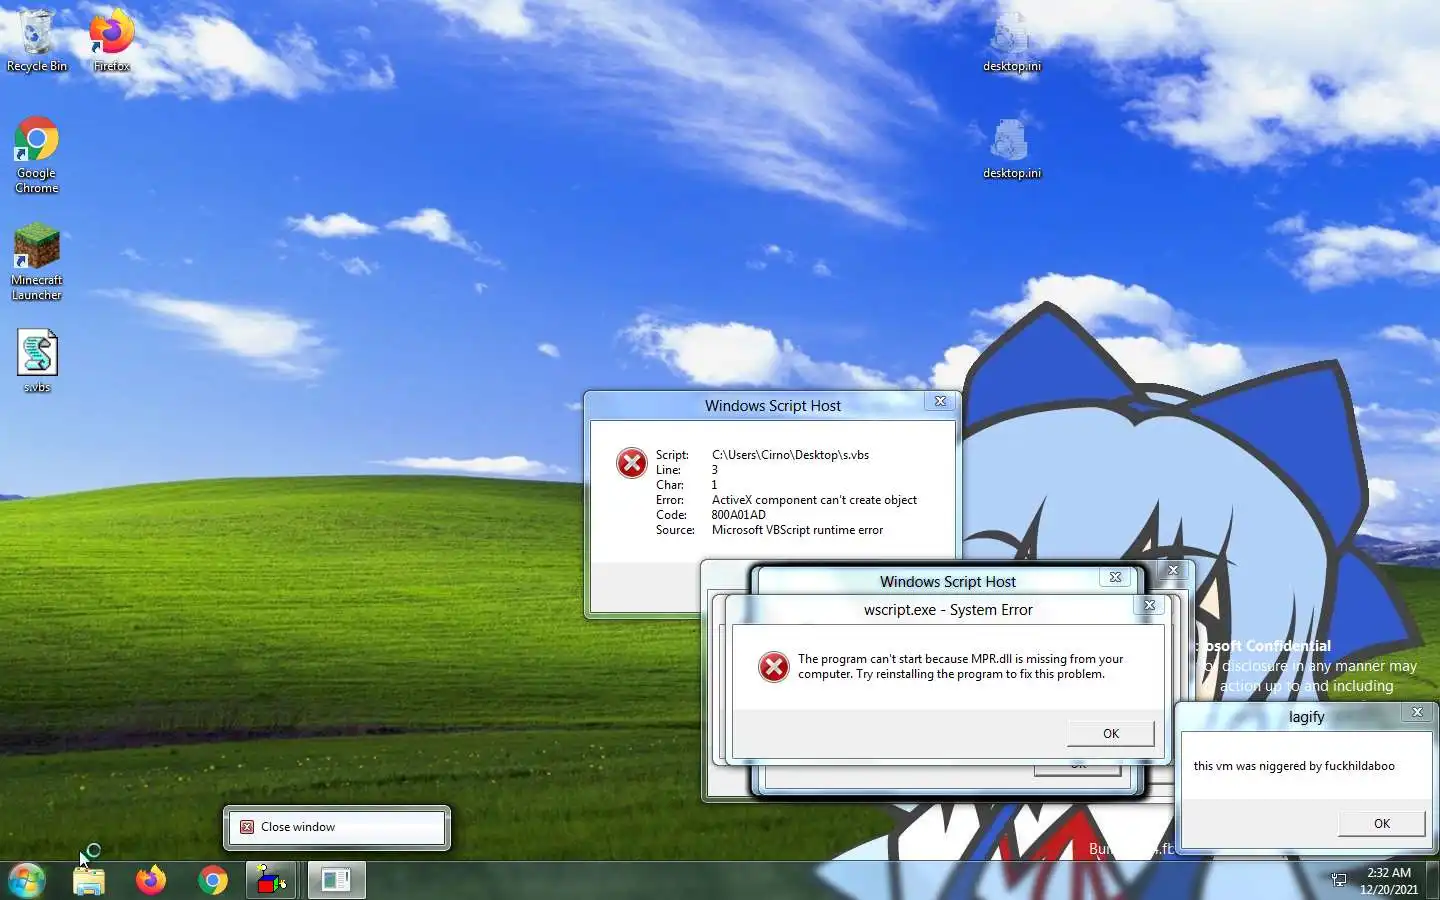The height and width of the screenshot is (900, 1440).
Task: Launch Firefox from the desktop shortcut
Action: click(x=111, y=40)
